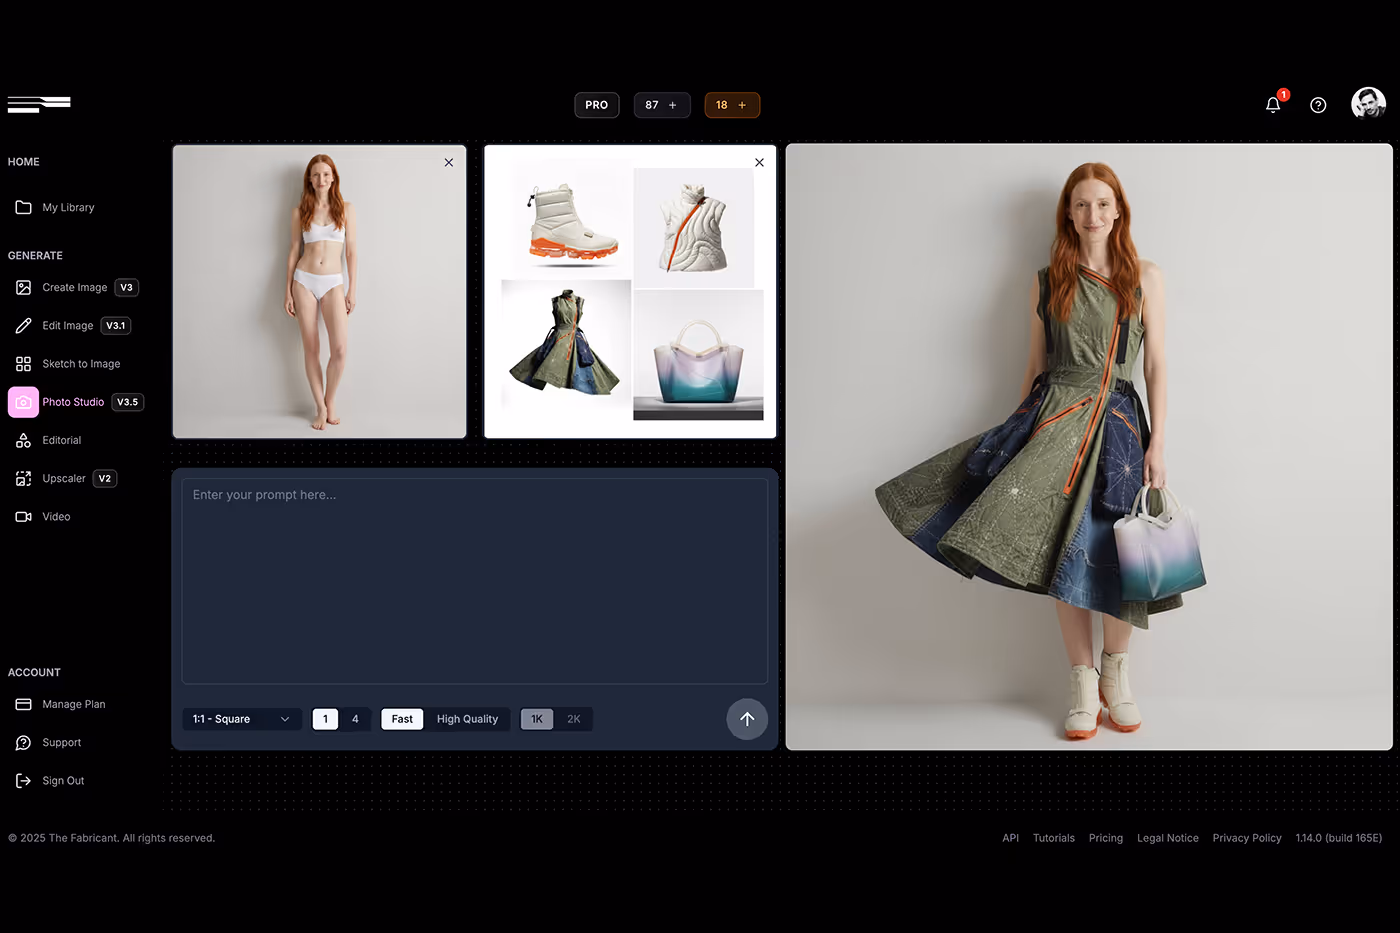Viewport: 1400px width, 933px height.
Task: Open the profile avatar menu
Action: pos(1368,103)
